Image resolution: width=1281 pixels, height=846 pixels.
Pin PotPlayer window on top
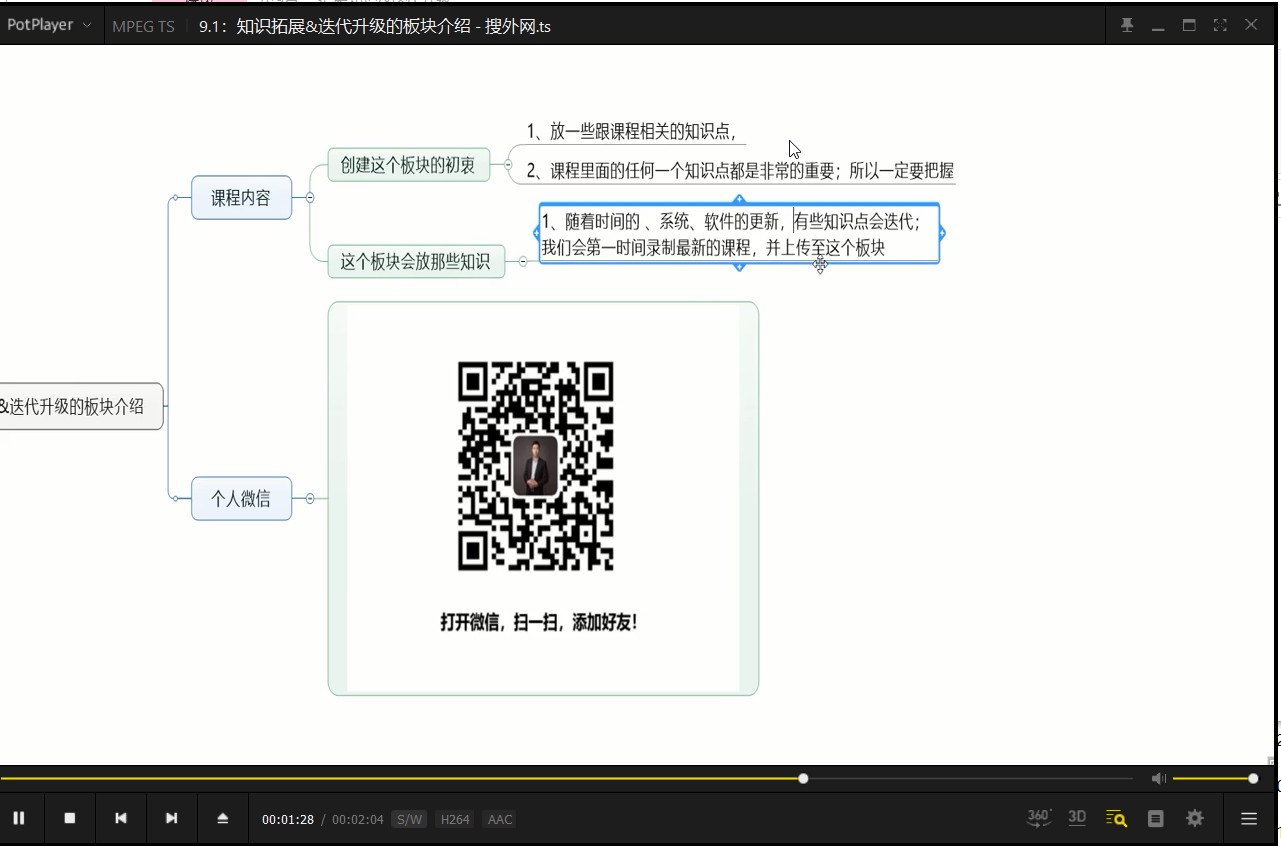pyautogui.click(x=1127, y=26)
